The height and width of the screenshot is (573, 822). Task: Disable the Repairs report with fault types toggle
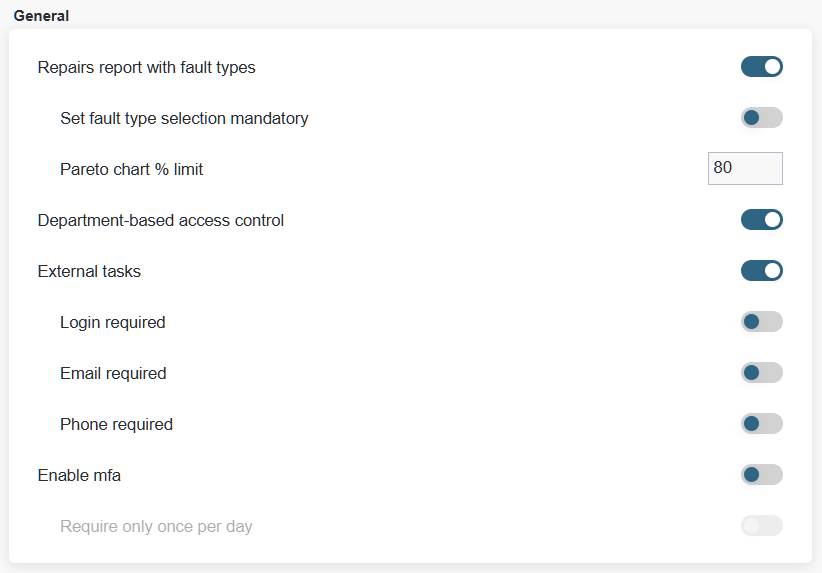761,67
